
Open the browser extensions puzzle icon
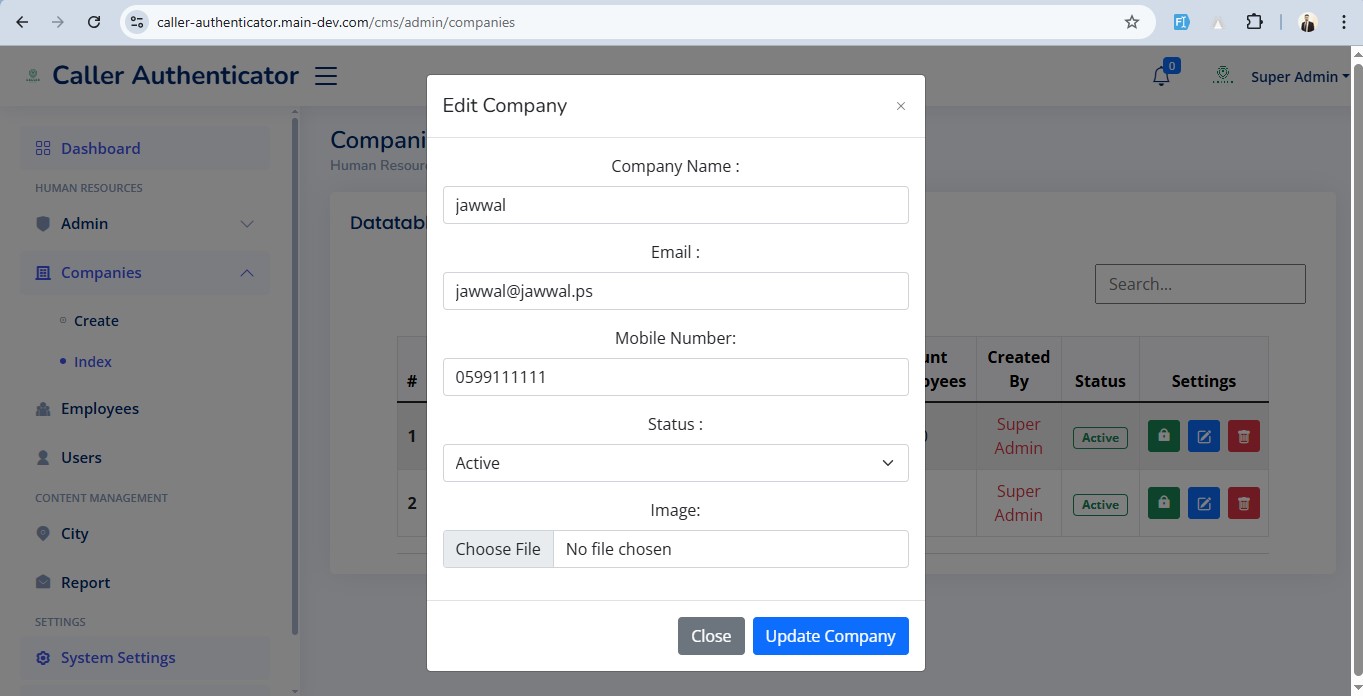click(1254, 22)
